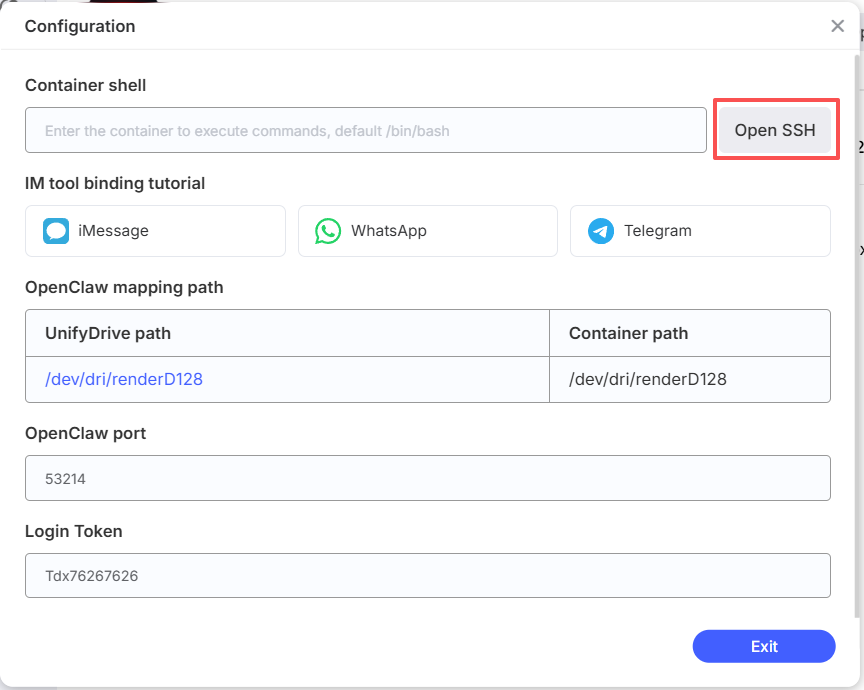
Task: Click the blue Exit button
Action: (x=764, y=646)
